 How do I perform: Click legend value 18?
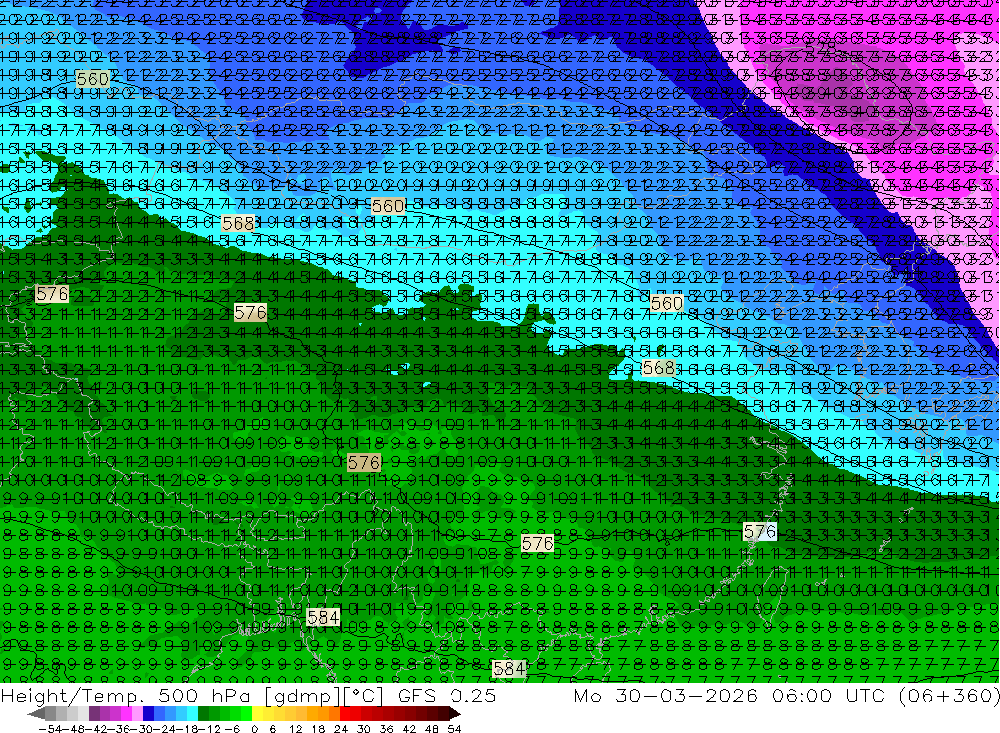(x=319, y=729)
